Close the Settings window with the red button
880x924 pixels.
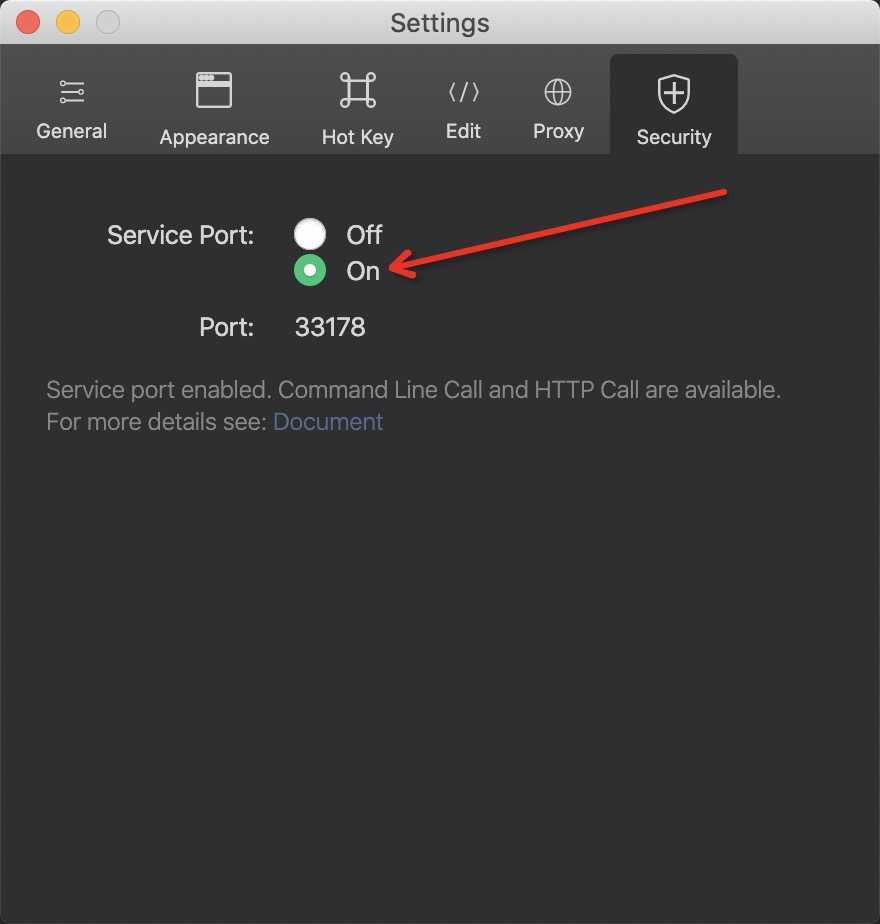click(28, 22)
